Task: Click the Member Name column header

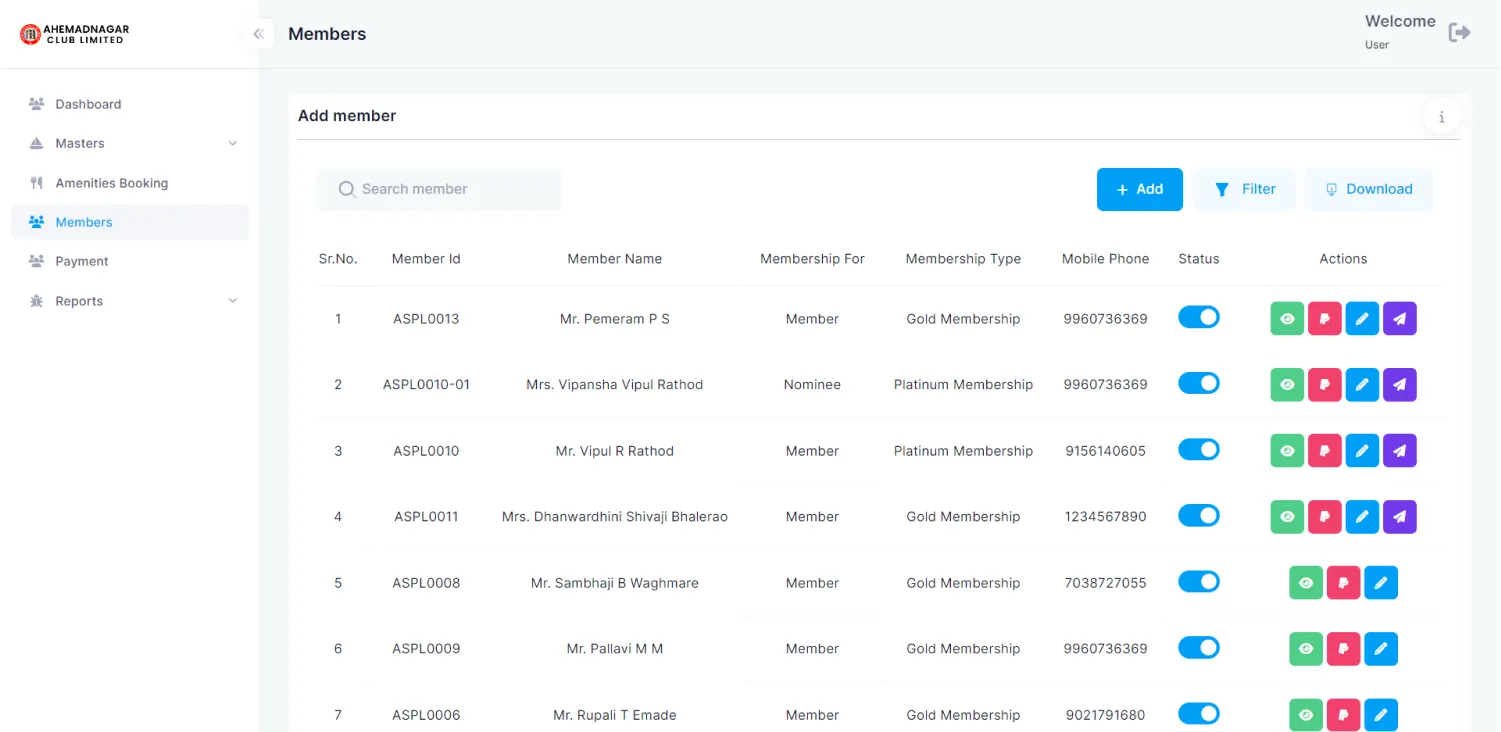Action: 615,259
